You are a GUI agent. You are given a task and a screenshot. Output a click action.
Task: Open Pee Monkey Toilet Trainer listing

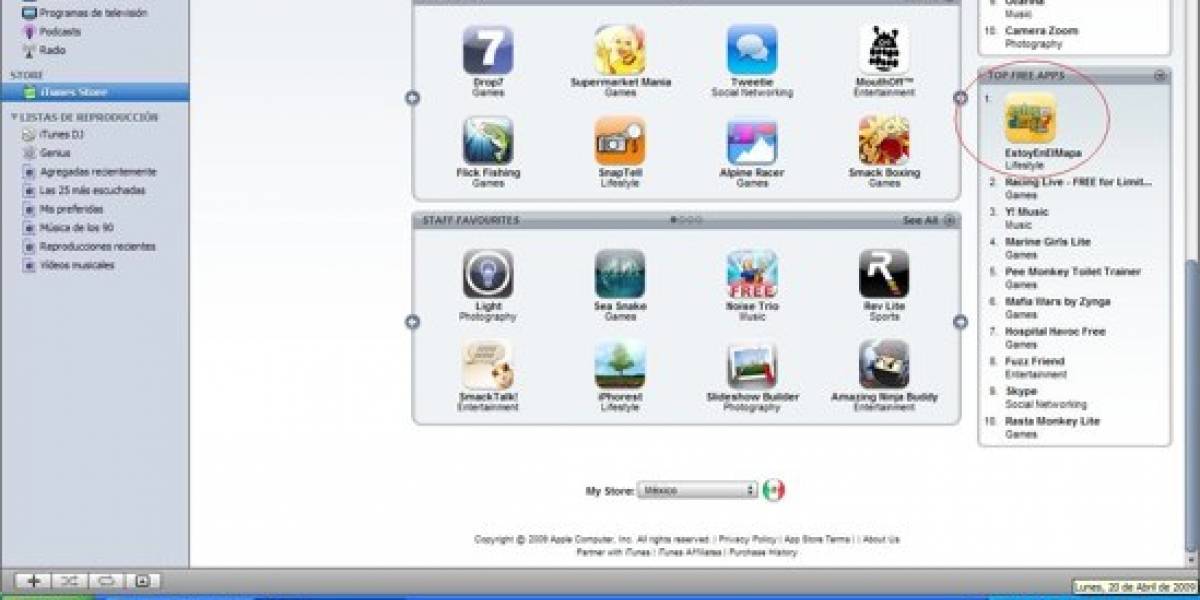coord(1072,271)
